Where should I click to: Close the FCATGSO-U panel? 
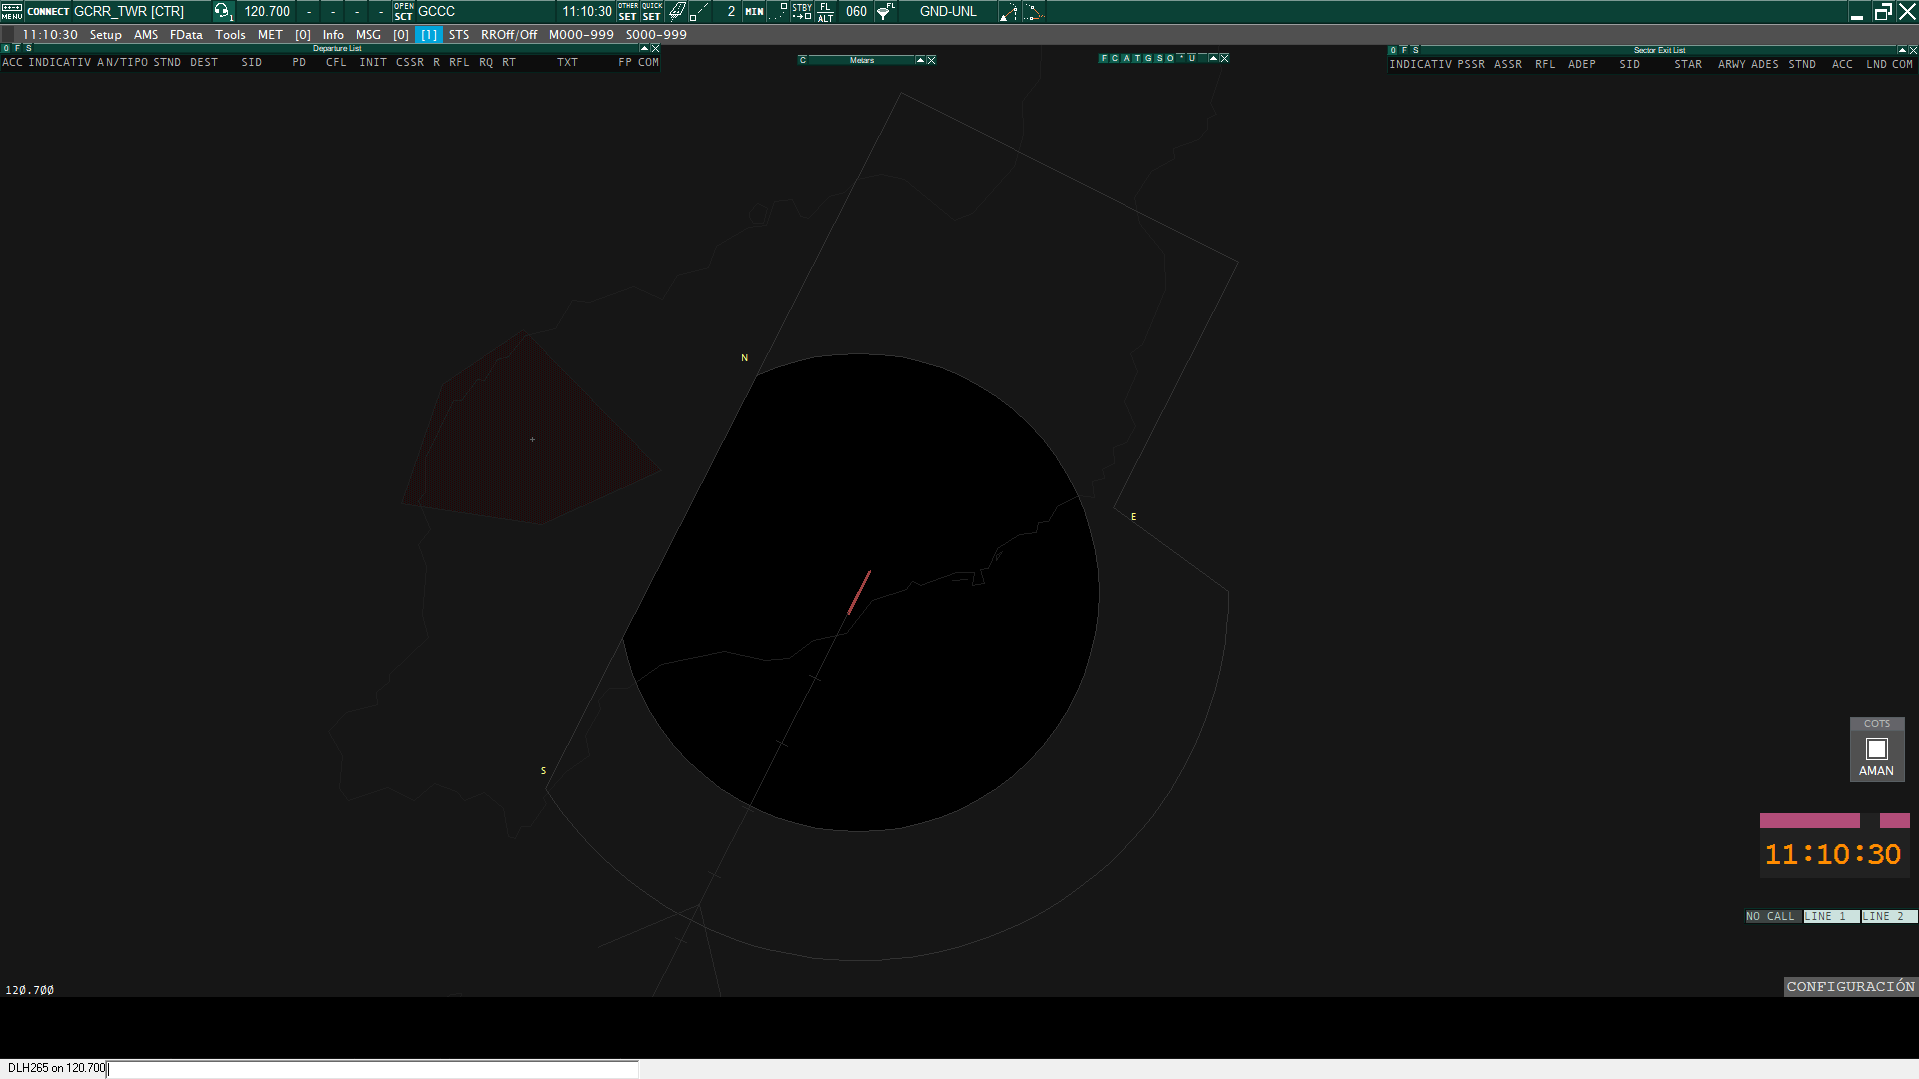1224,58
